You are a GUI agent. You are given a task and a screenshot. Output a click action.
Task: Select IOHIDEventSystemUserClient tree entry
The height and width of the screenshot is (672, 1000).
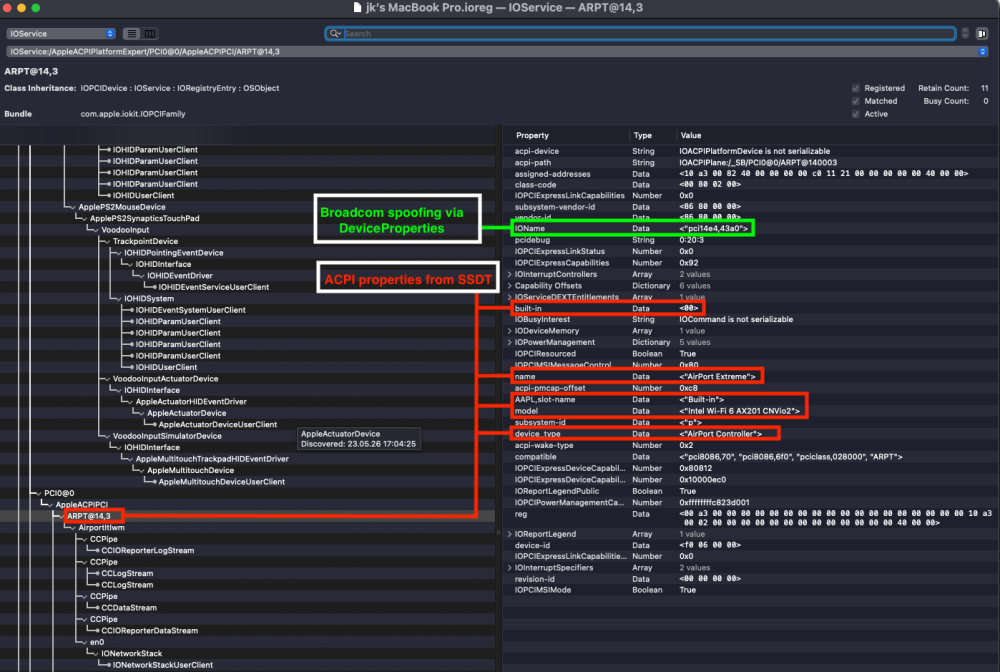coord(191,310)
